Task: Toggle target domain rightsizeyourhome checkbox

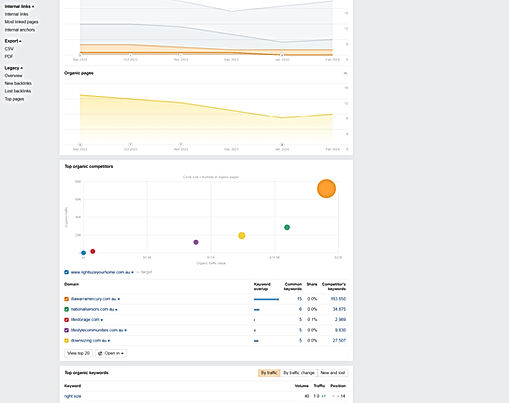Action: click(x=66, y=272)
